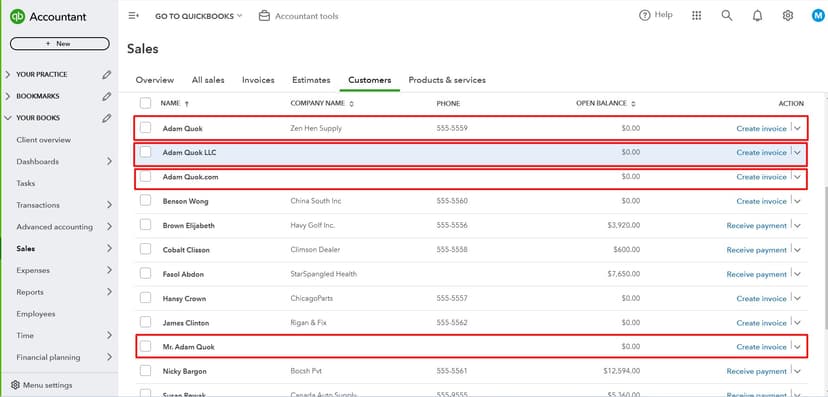828x397 pixels.
Task: Open the notifications bell icon
Action: pyautogui.click(x=757, y=16)
